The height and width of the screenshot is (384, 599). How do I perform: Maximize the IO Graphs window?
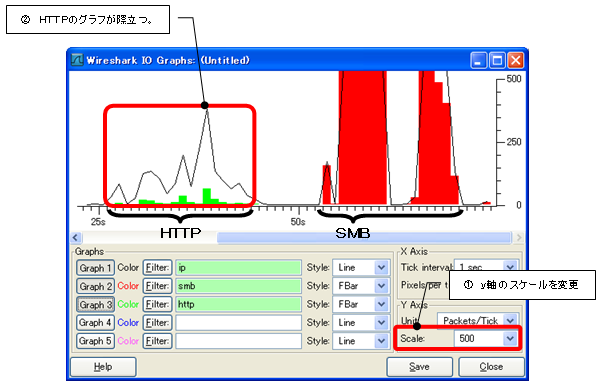coord(497,60)
